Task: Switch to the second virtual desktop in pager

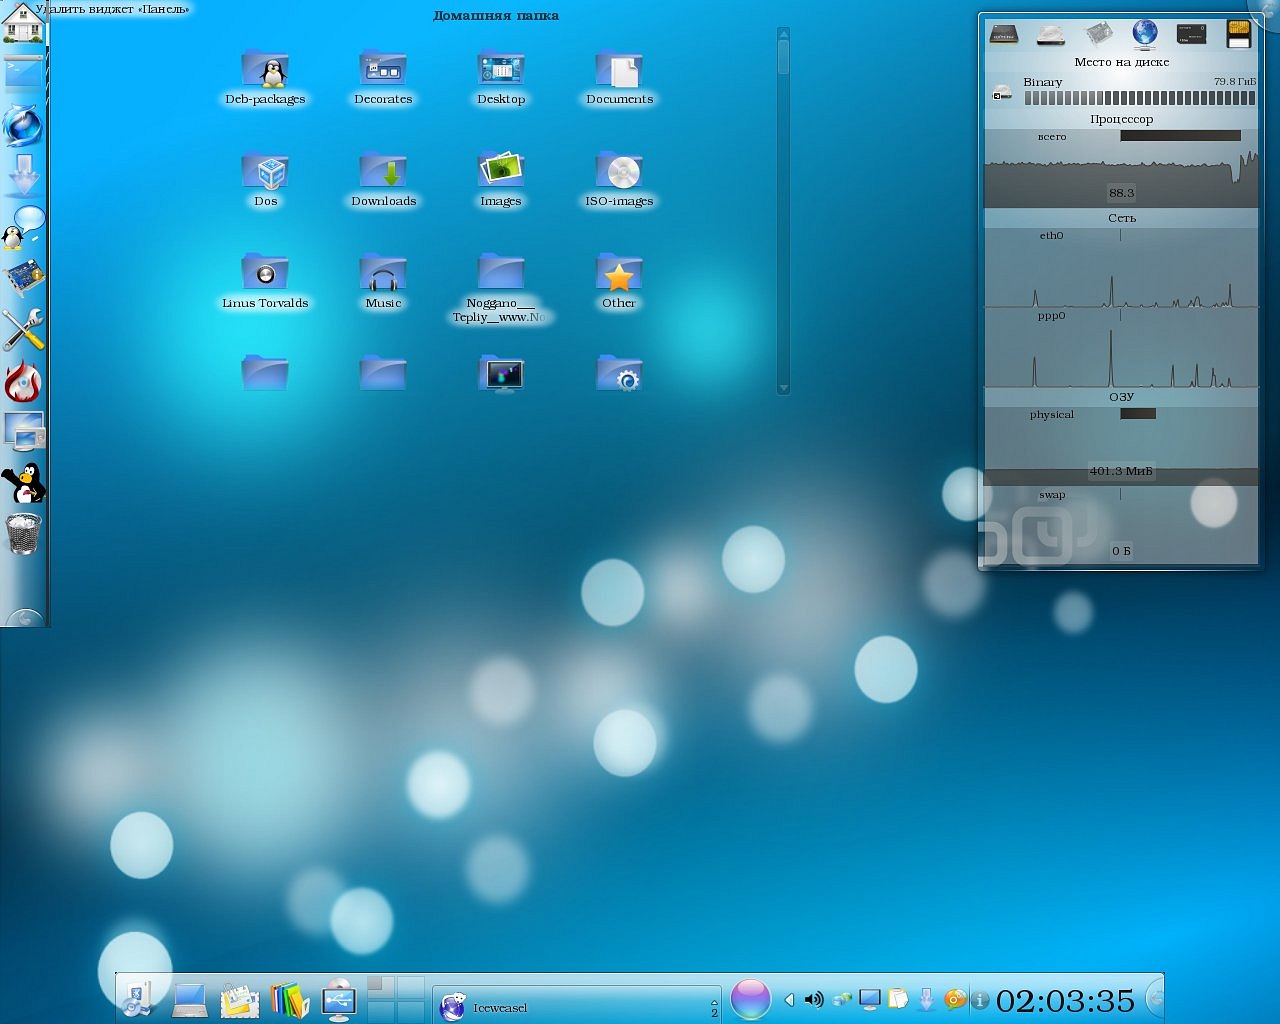Action: tap(411, 988)
